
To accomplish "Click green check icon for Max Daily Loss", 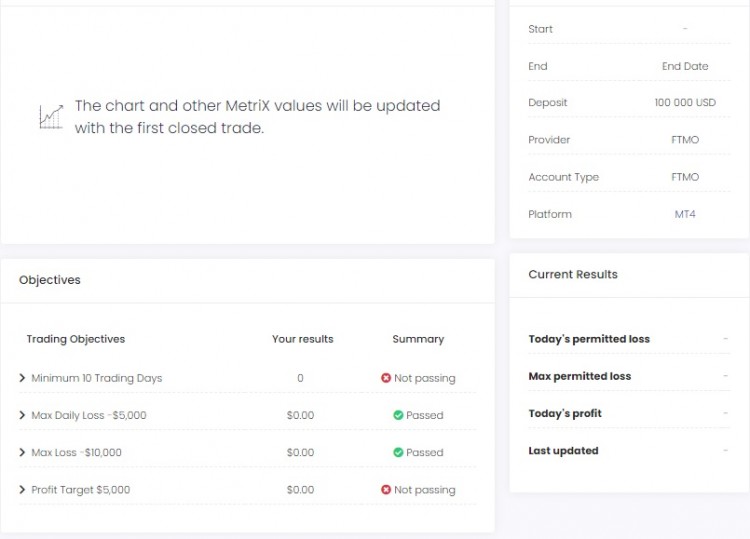I will coord(398,415).
